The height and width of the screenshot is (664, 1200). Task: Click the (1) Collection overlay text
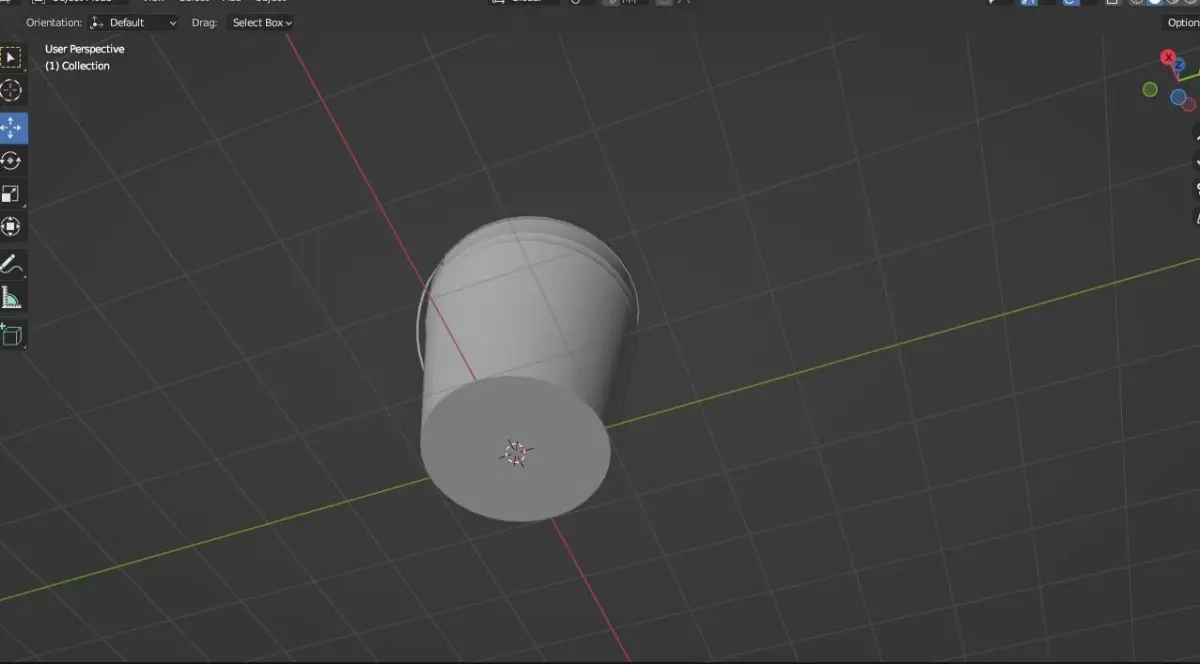(x=77, y=66)
